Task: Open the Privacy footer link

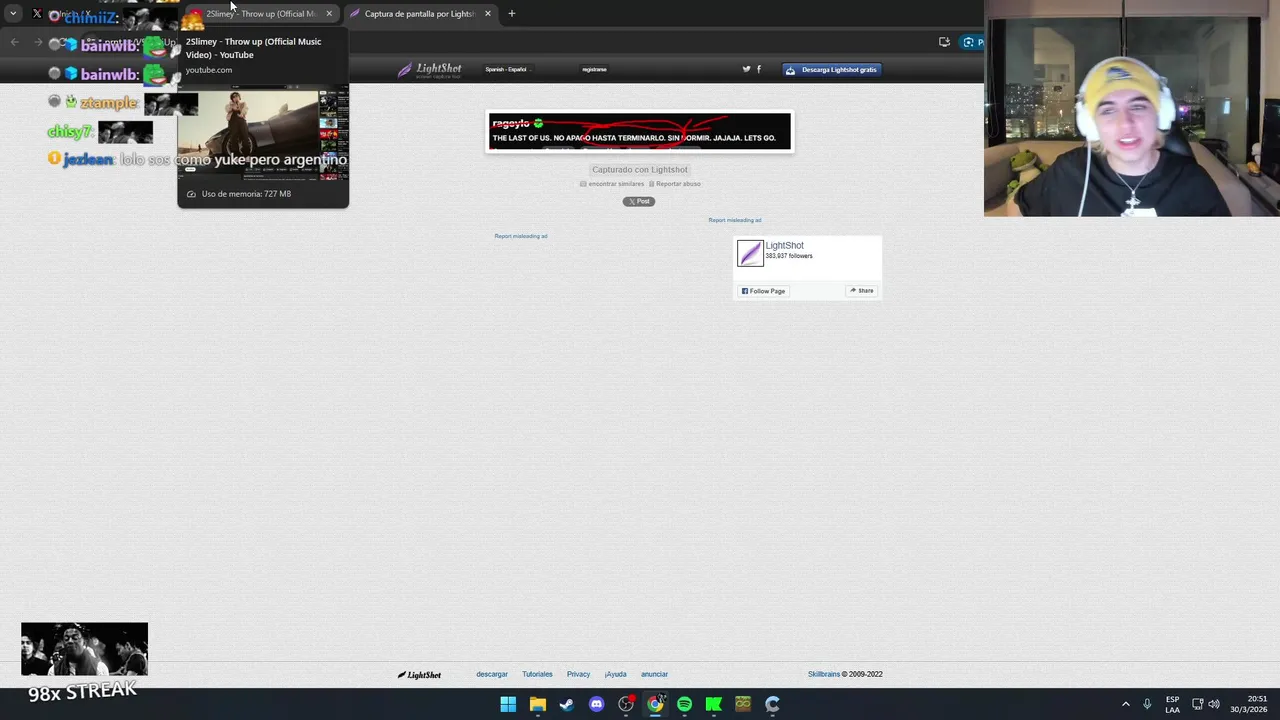Action: pyautogui.click(x=578, y=674)
